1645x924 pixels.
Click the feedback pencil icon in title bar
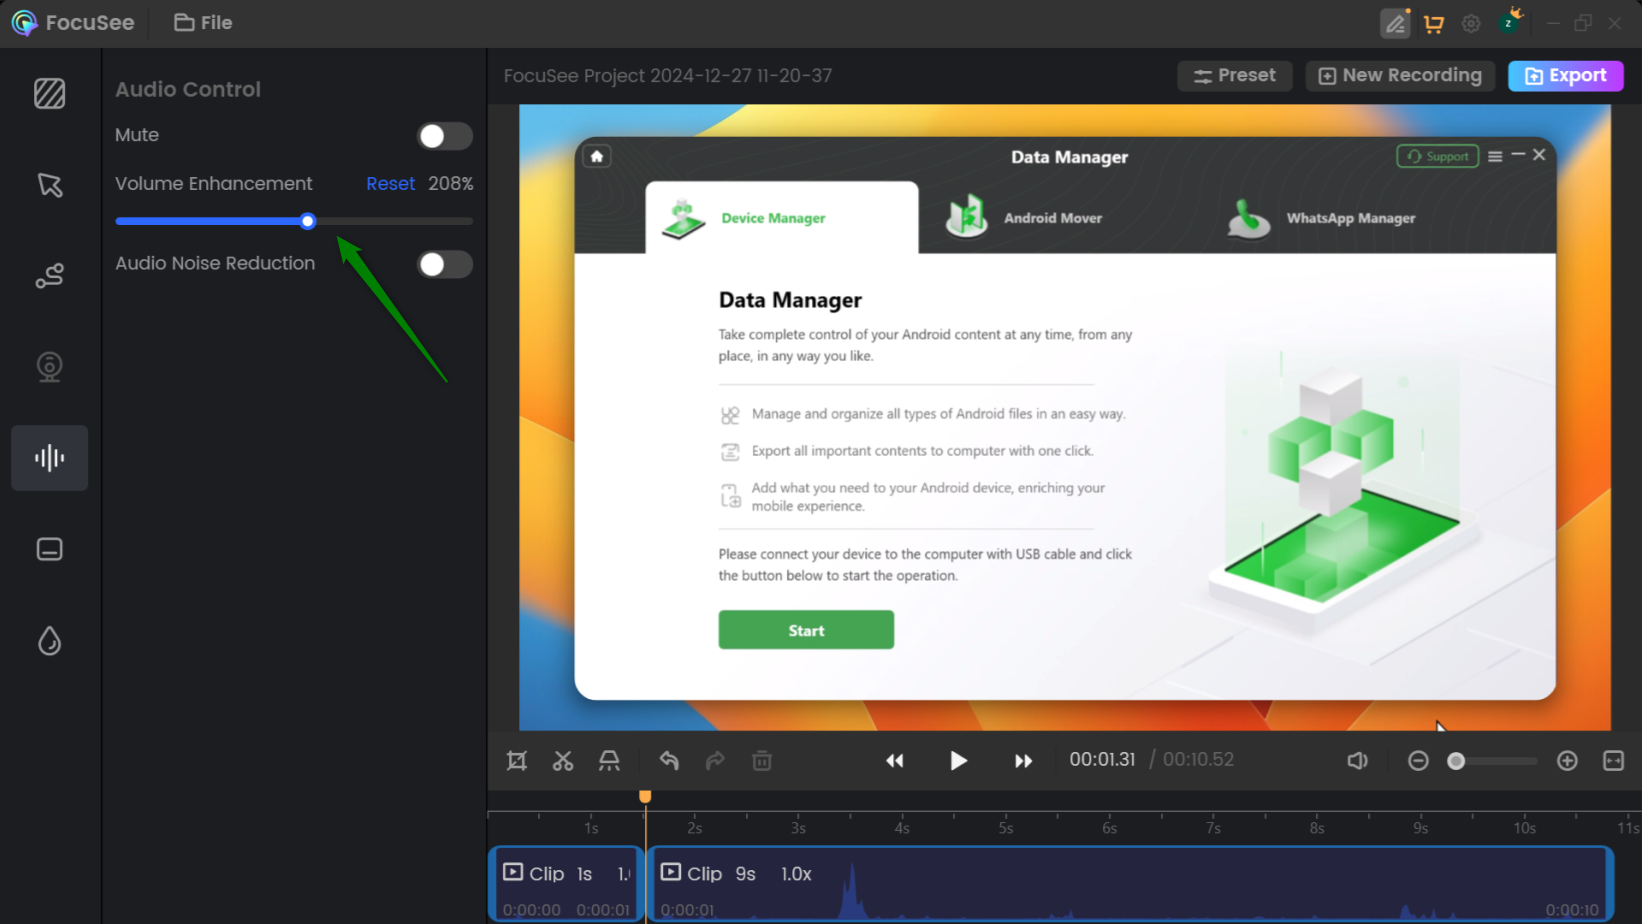pyautogui.click(x=1395, y=23)
